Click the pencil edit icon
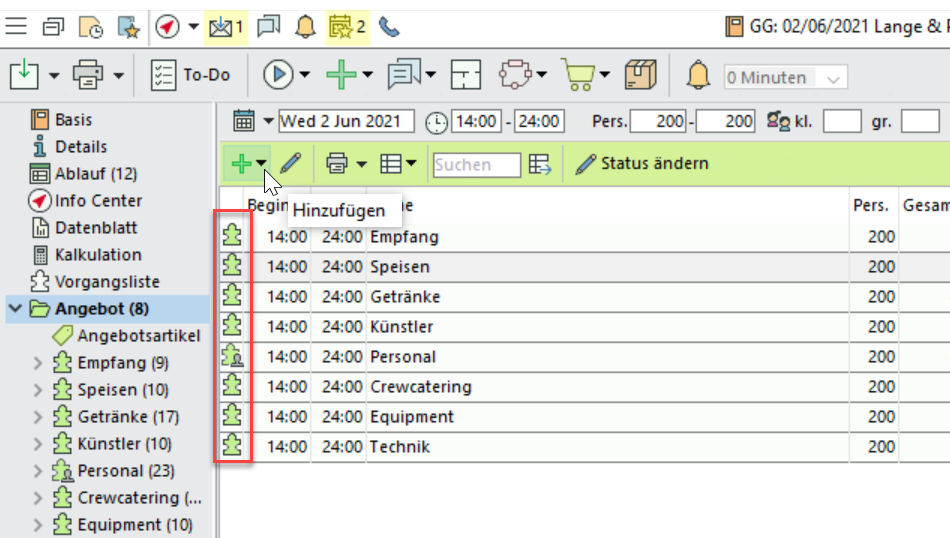Viewport: 950px width, 538px height. (x=290, y=163)
